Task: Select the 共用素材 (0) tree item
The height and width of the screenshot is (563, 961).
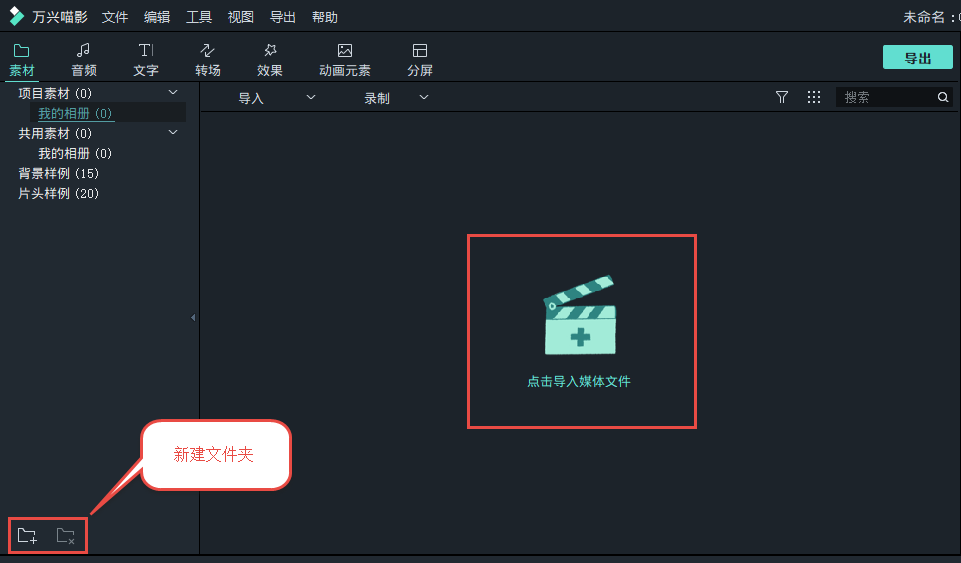Action: click(55, 134)
